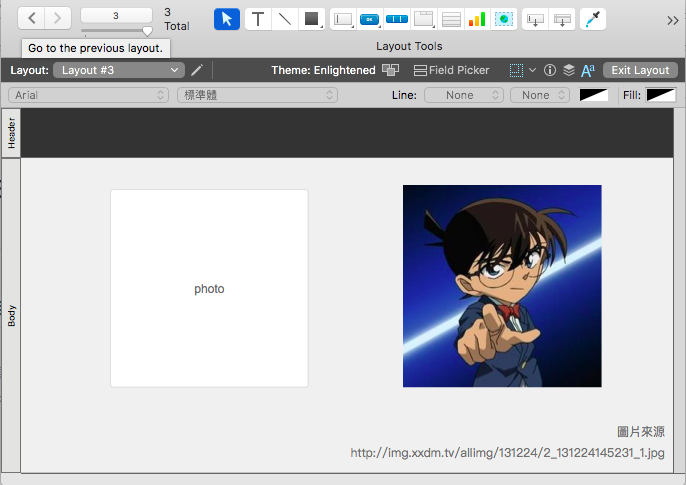Click the layout navigation slider handle
This screenshot has height=485, width=686.
point(147,31)
